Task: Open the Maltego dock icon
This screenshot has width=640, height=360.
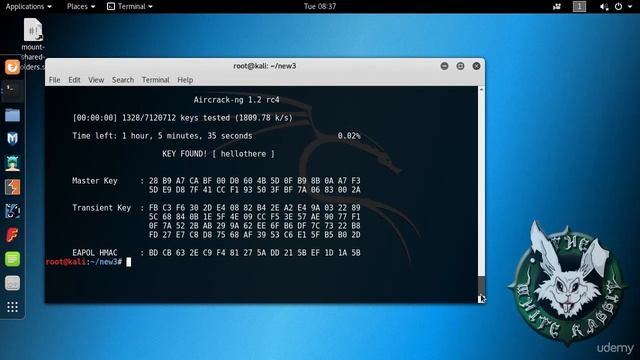Action: pyautogui.click(x=12, y=211)
